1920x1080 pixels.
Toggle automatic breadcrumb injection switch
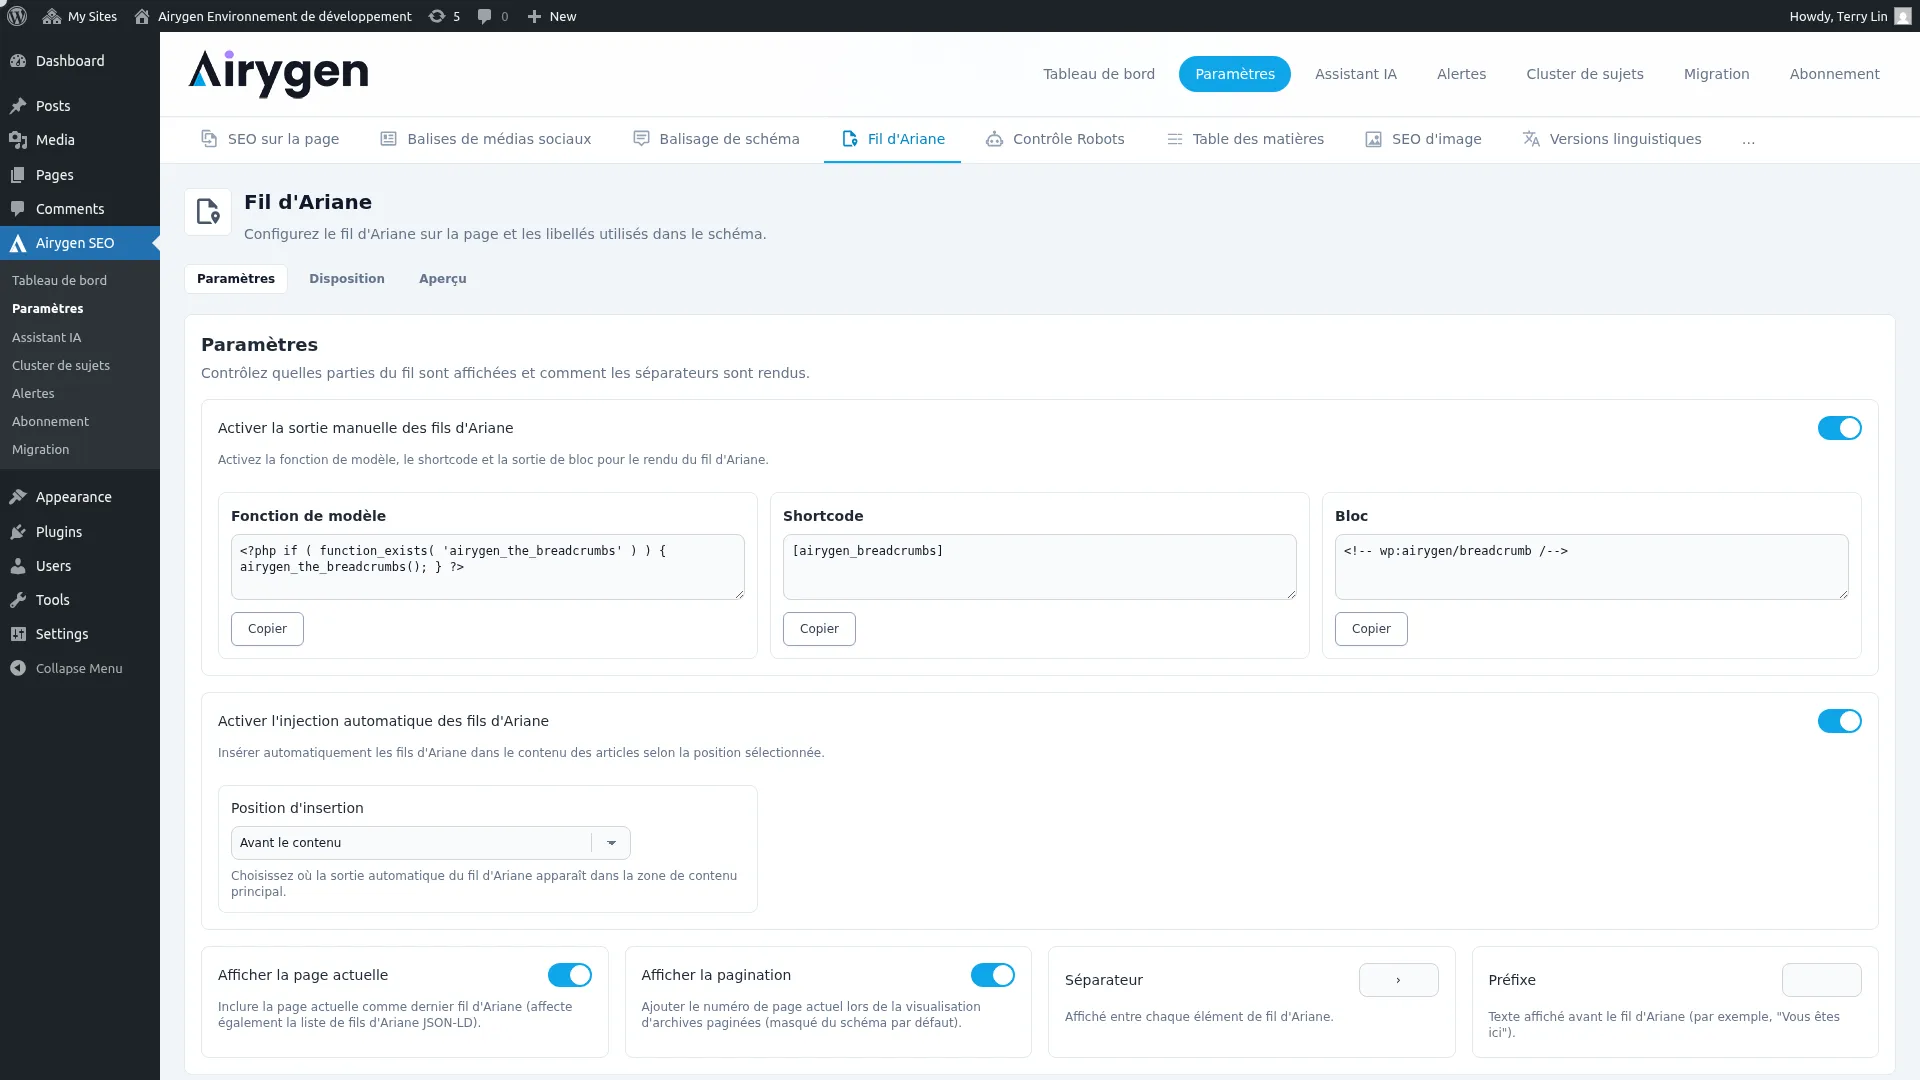[x=1839, y=721]
